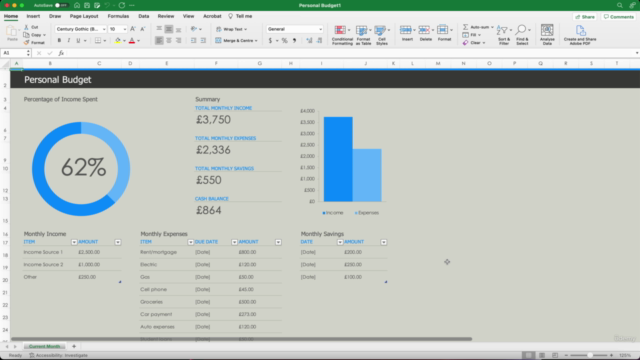Open the search magnifier in title bar
This screenshot has height=360, width=640.
(620, 5)
